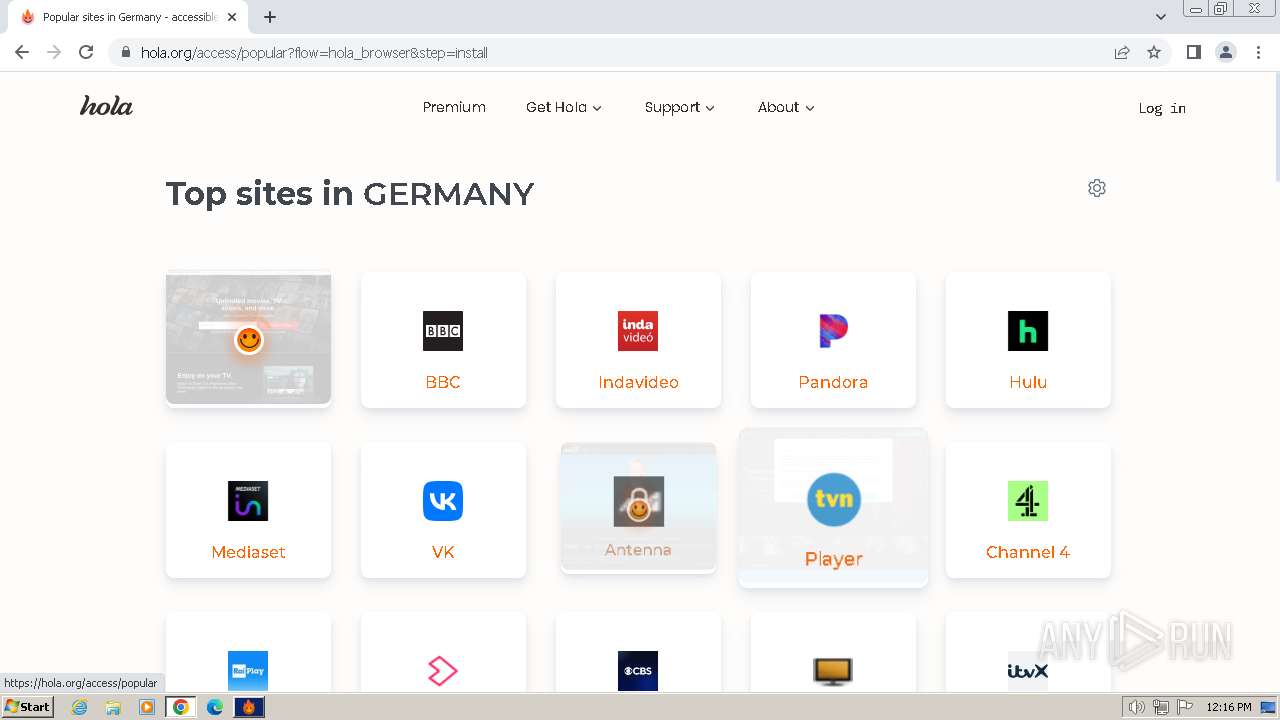
Task: Open the Mediaset site tile
Action: (x=248, y=510)
